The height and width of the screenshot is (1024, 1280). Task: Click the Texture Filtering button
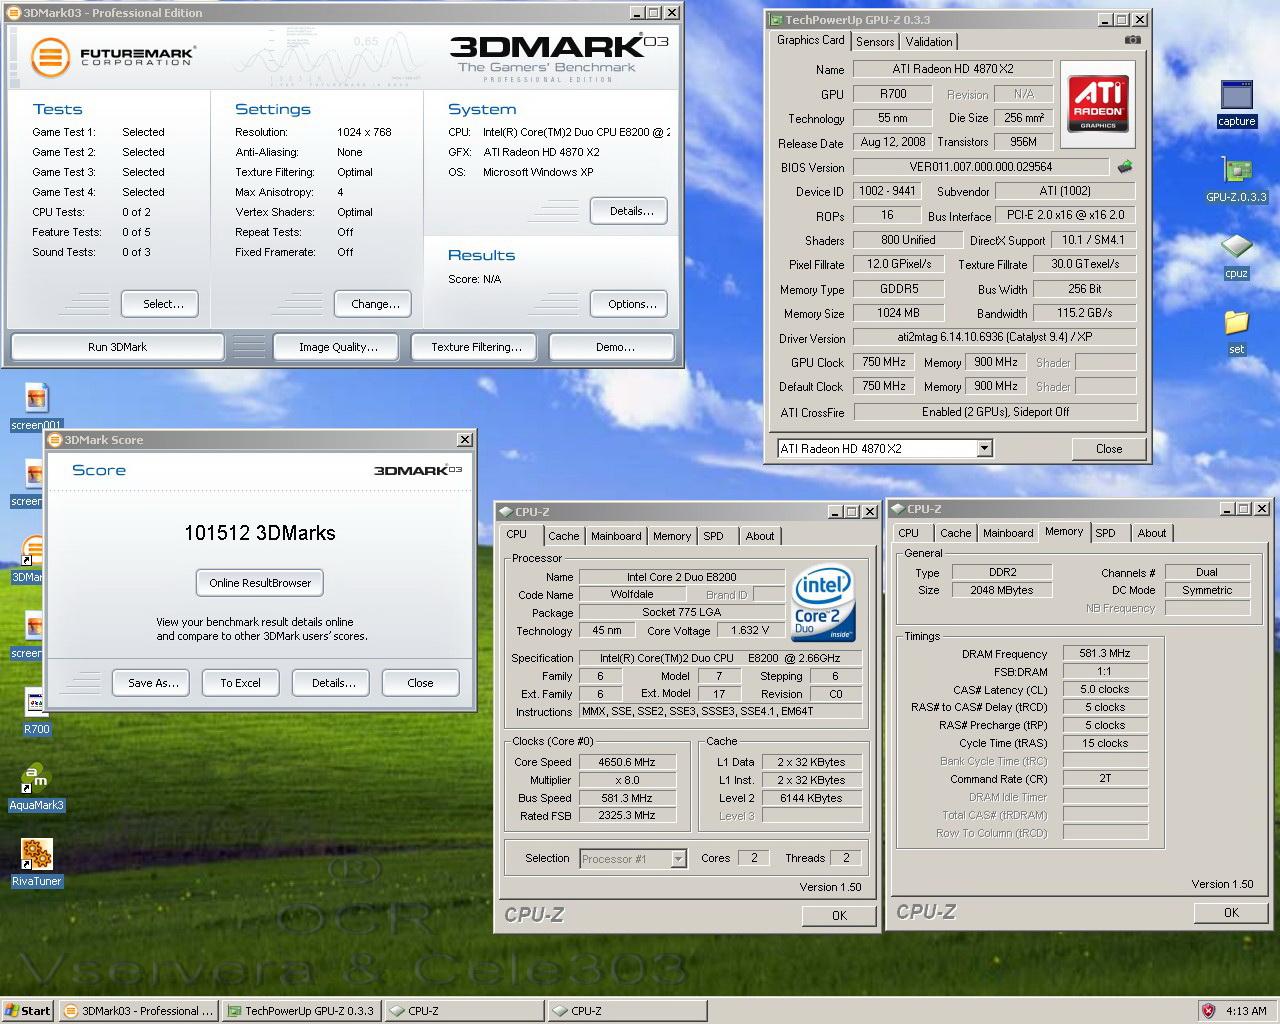point(476,347)
